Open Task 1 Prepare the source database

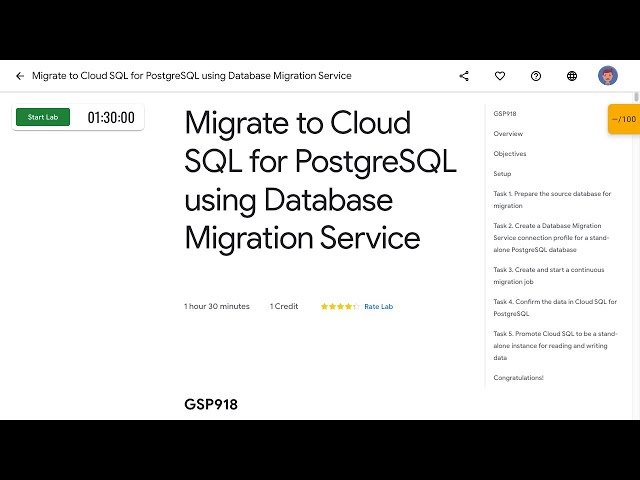point(552,200)
